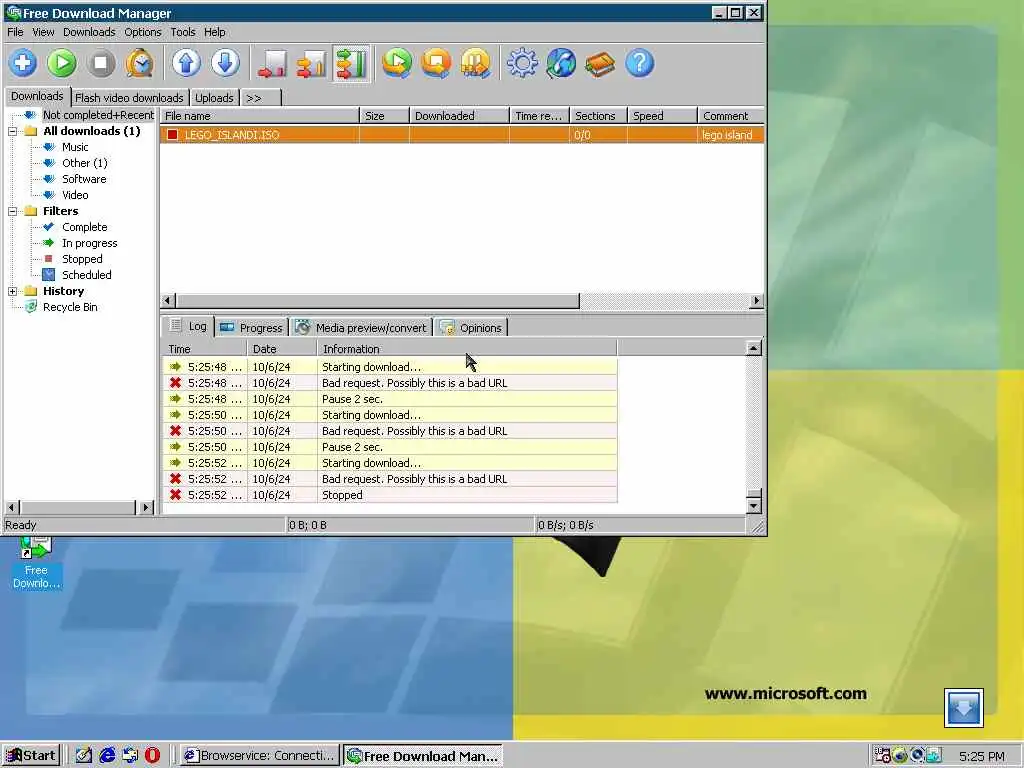The height and width of the screenshot is (768, 1024).
Task: Open the Media preview/convert tab
Action: click(362, 328)
